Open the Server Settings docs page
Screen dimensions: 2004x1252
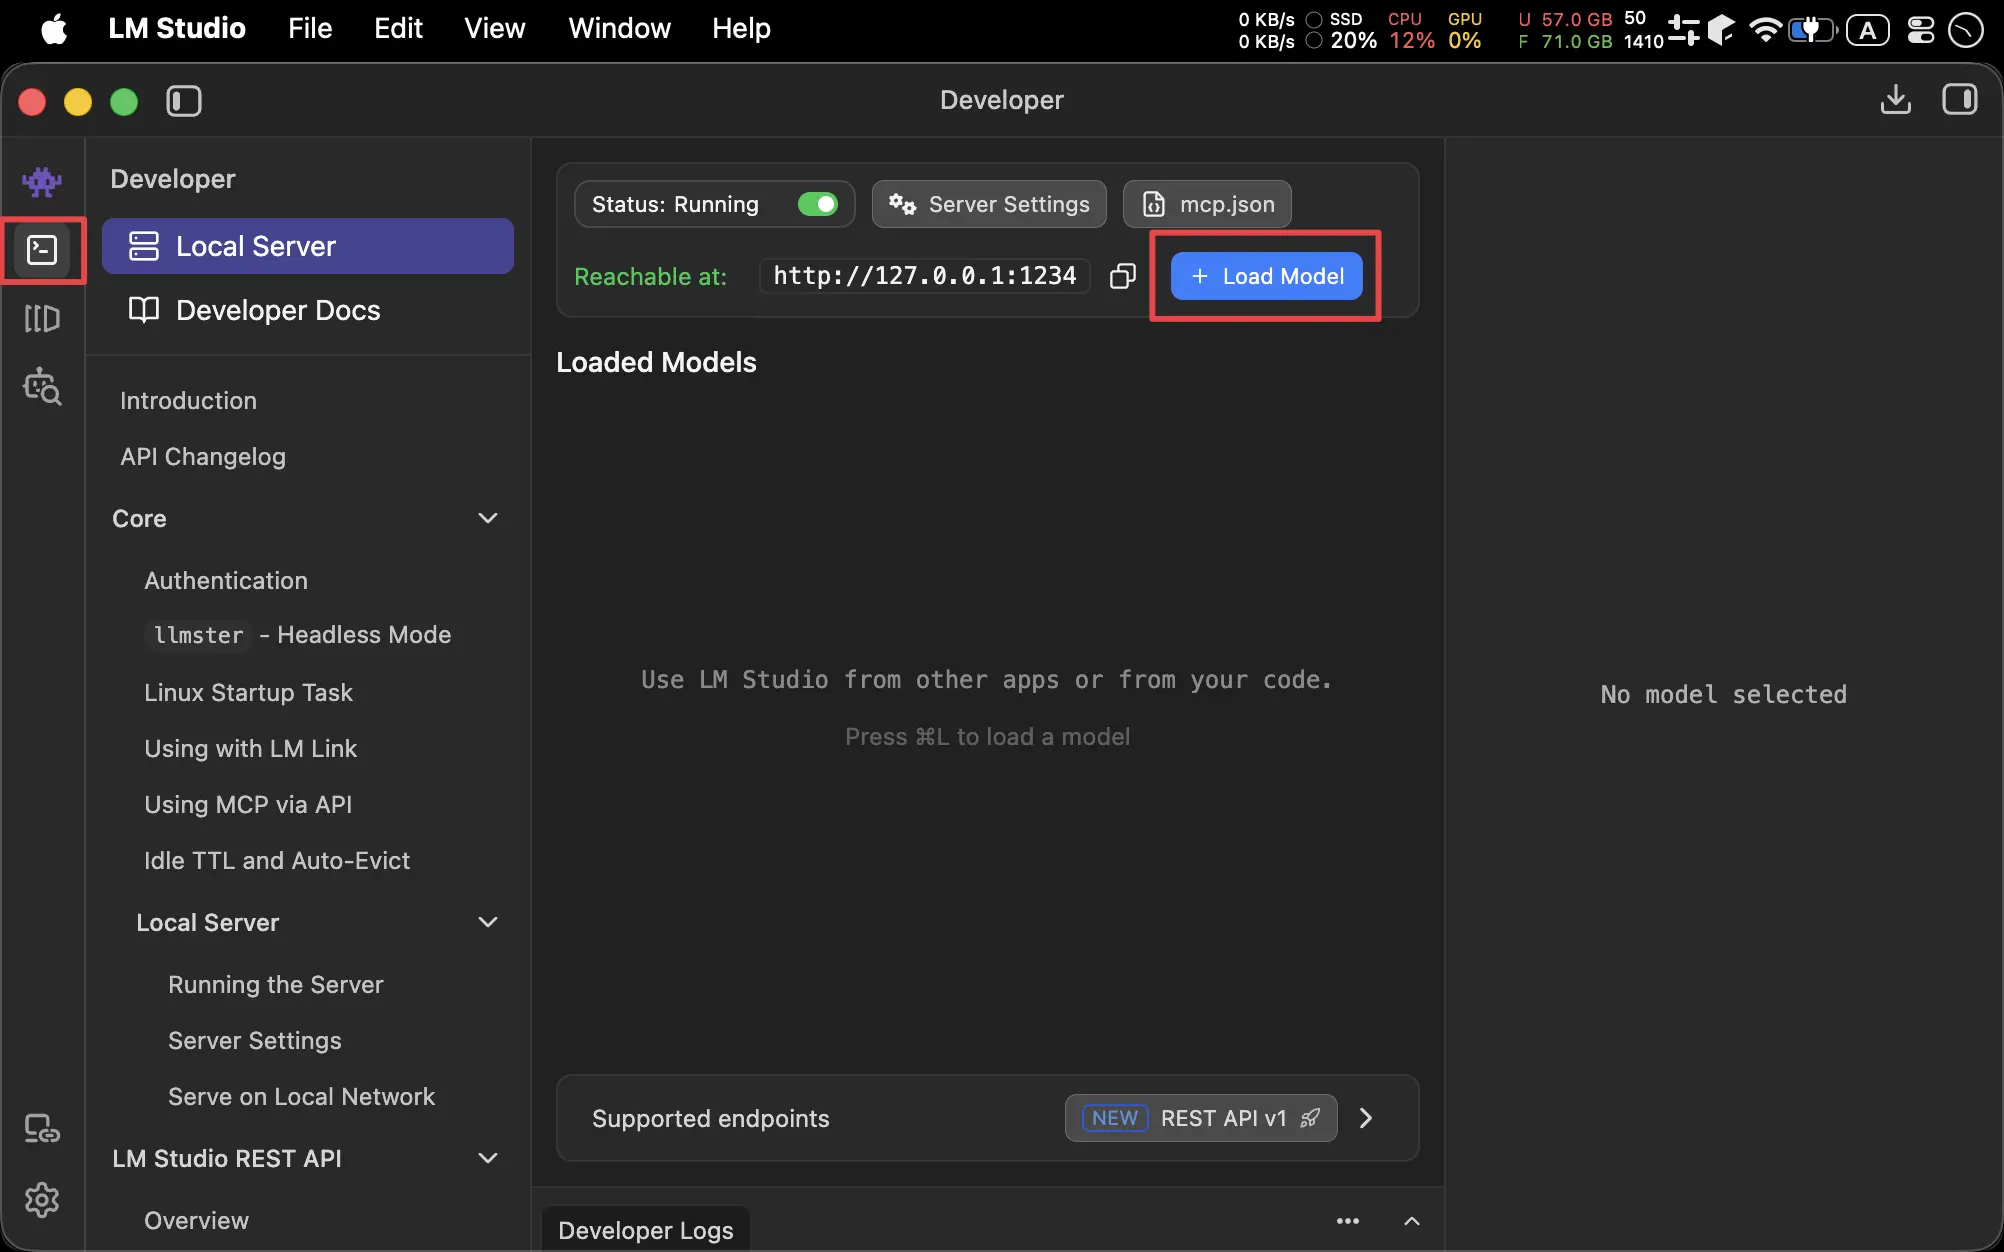coord(255,1040)
